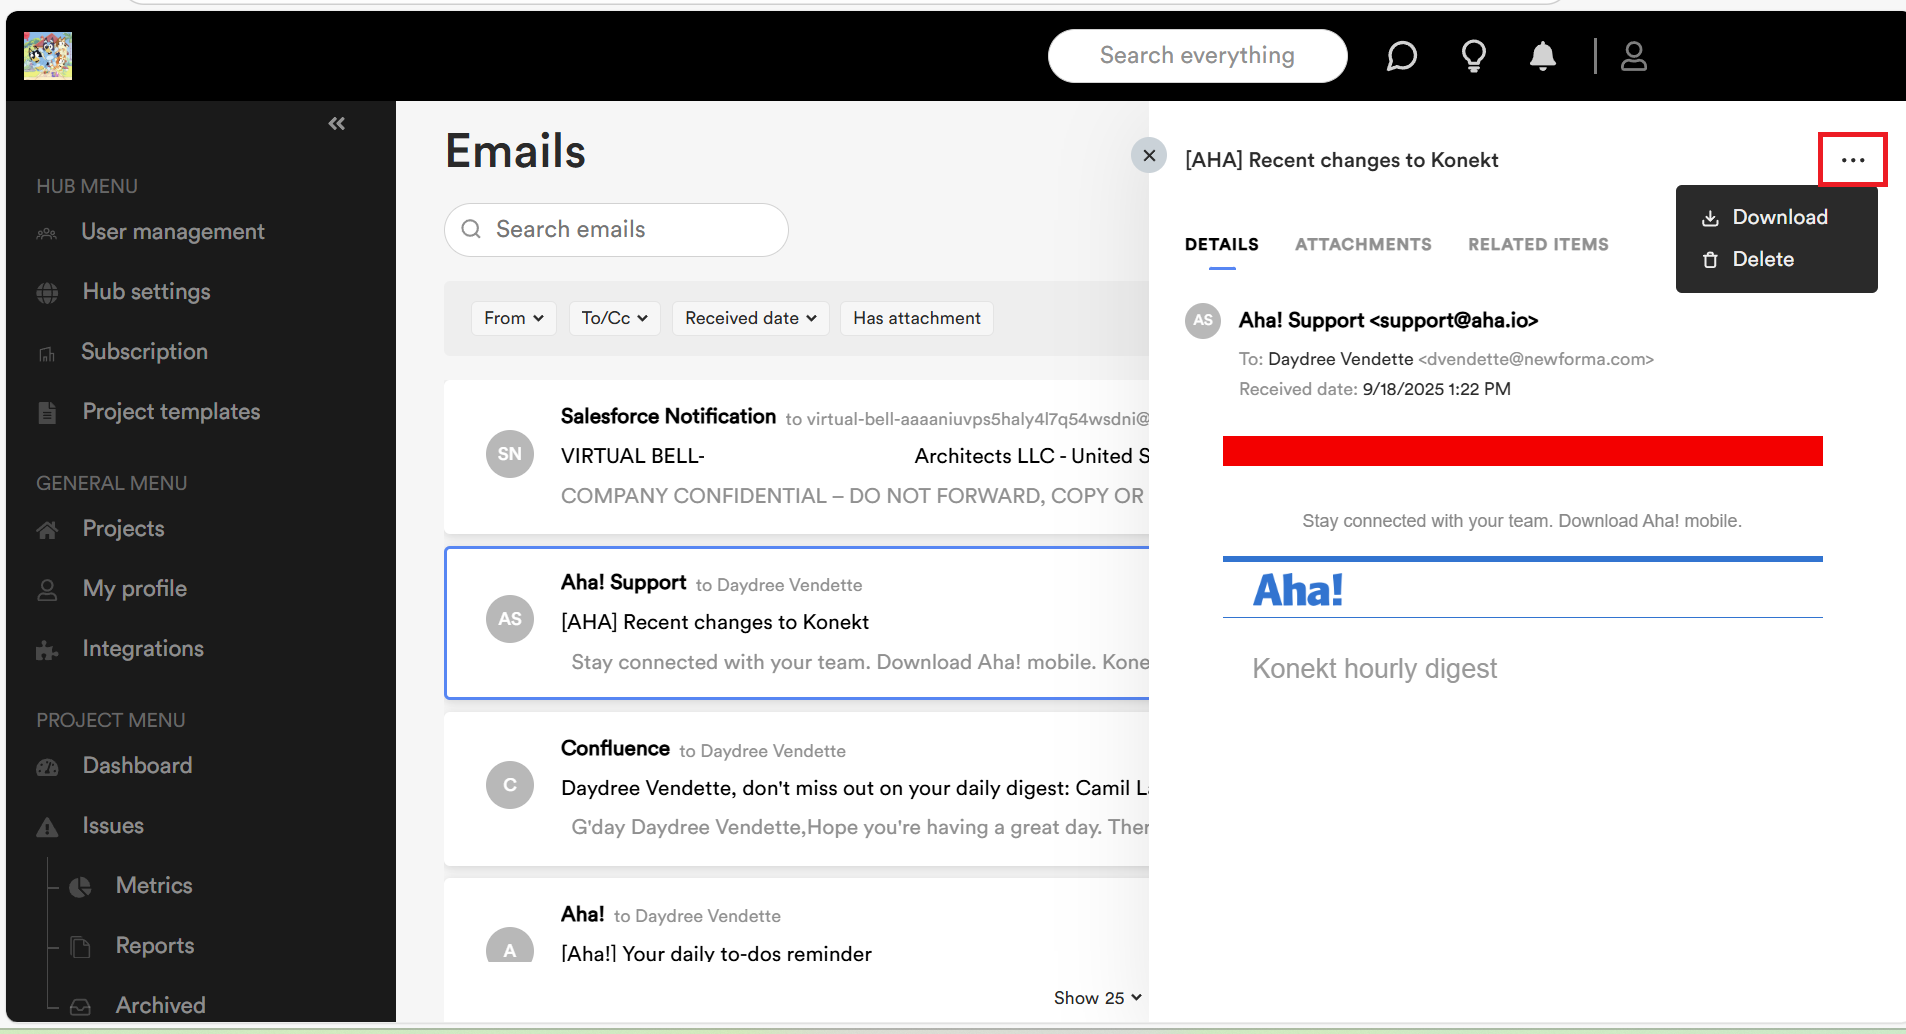This screenshot has width=1906, height=1034.
Task: Open the lightbulb ideas icon
Action: (x=1473, y=56)
